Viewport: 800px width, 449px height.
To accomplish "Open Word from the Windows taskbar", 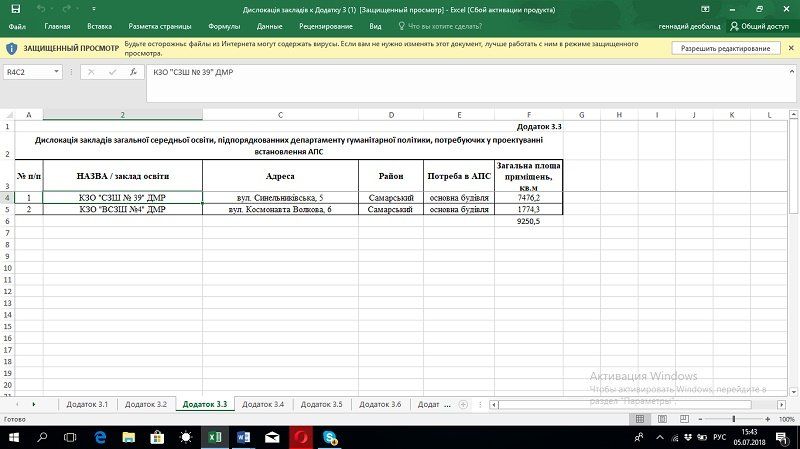I will click(x=243, y=437).
